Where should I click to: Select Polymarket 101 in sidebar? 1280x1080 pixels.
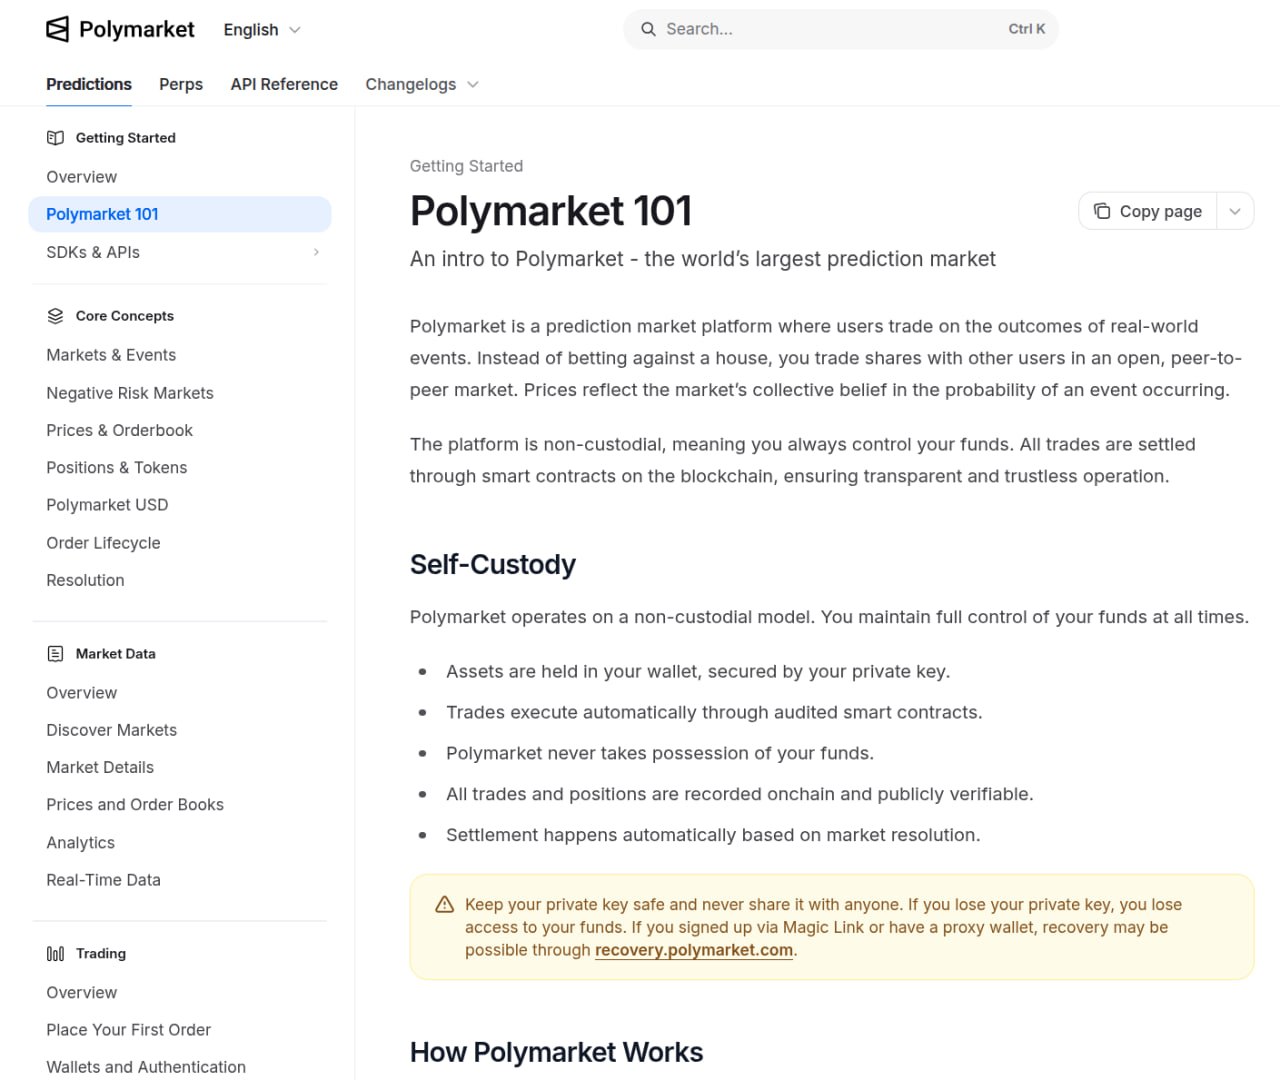pos(180,214)
